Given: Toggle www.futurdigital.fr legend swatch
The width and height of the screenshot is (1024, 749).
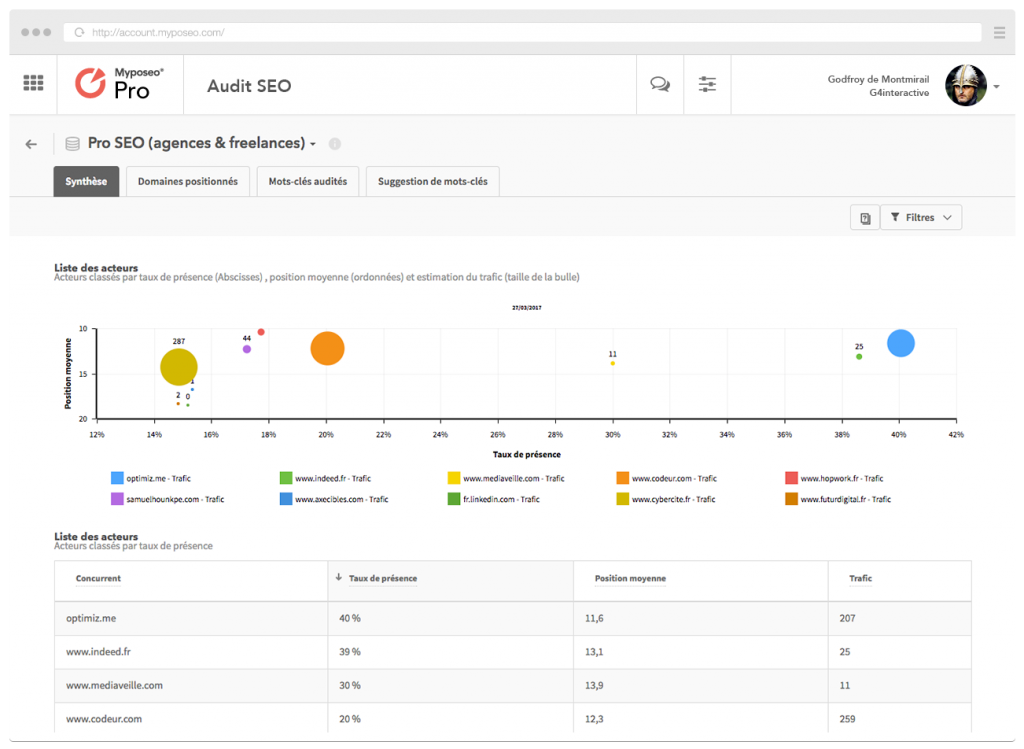Looking at the screenshot, I should click(x=791, y=499).
